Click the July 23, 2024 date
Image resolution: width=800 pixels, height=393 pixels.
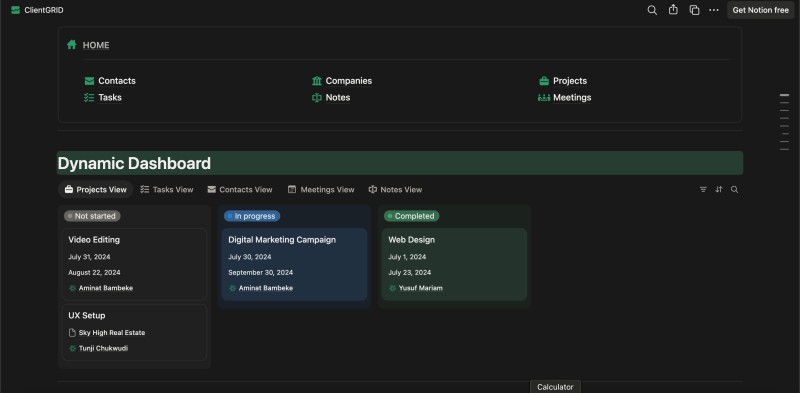(x=410, y=273)
